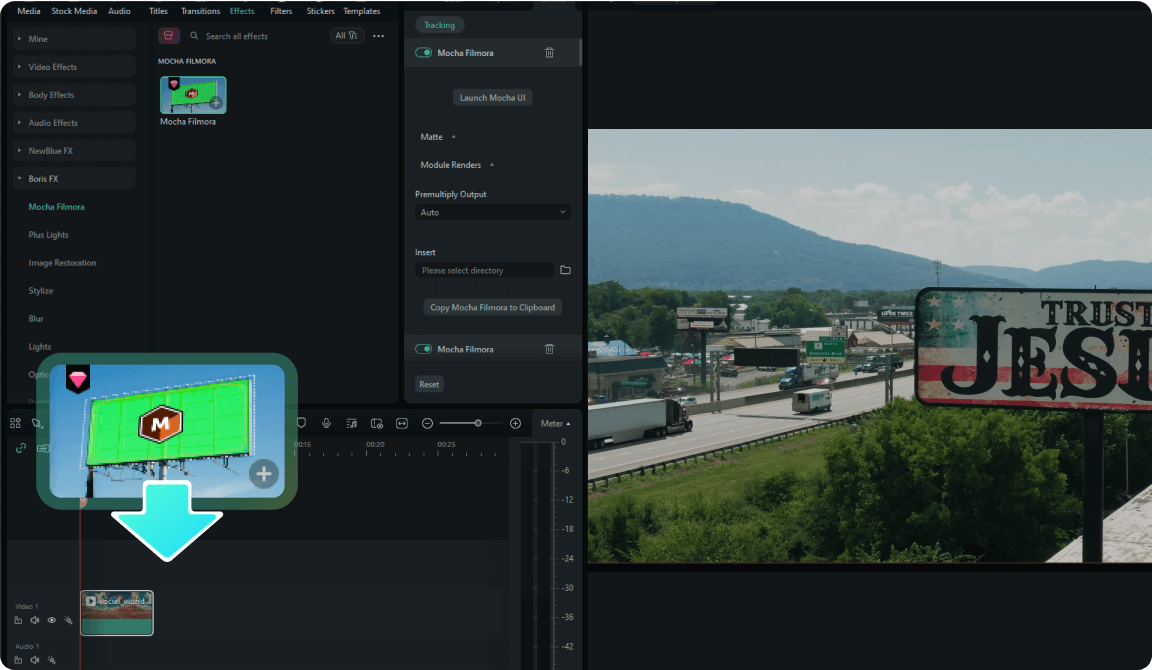1152x670 pixels.
Task: Open the Stickers tab
Action: 320,11
